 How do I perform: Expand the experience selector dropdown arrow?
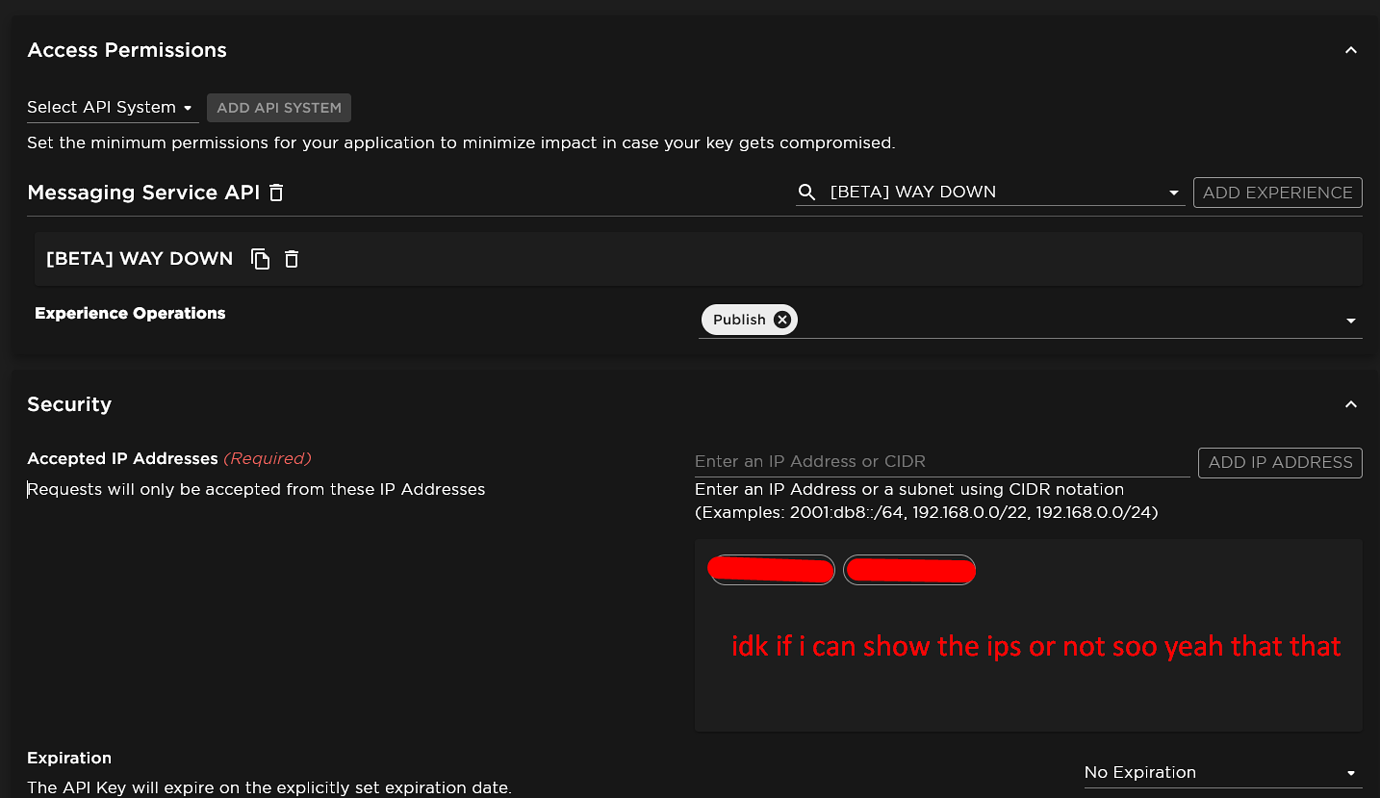click(1172, 192)
